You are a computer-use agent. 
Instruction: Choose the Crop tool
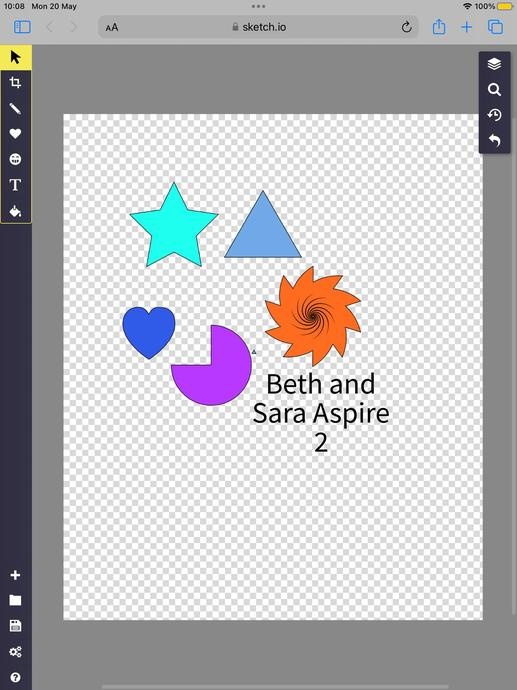[15, 83]
